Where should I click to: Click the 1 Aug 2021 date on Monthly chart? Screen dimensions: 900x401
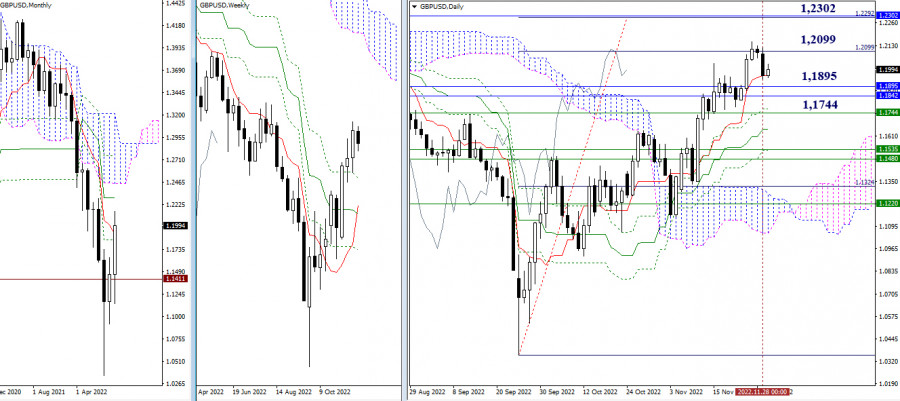pyautogui.click(x=47, y=394)
